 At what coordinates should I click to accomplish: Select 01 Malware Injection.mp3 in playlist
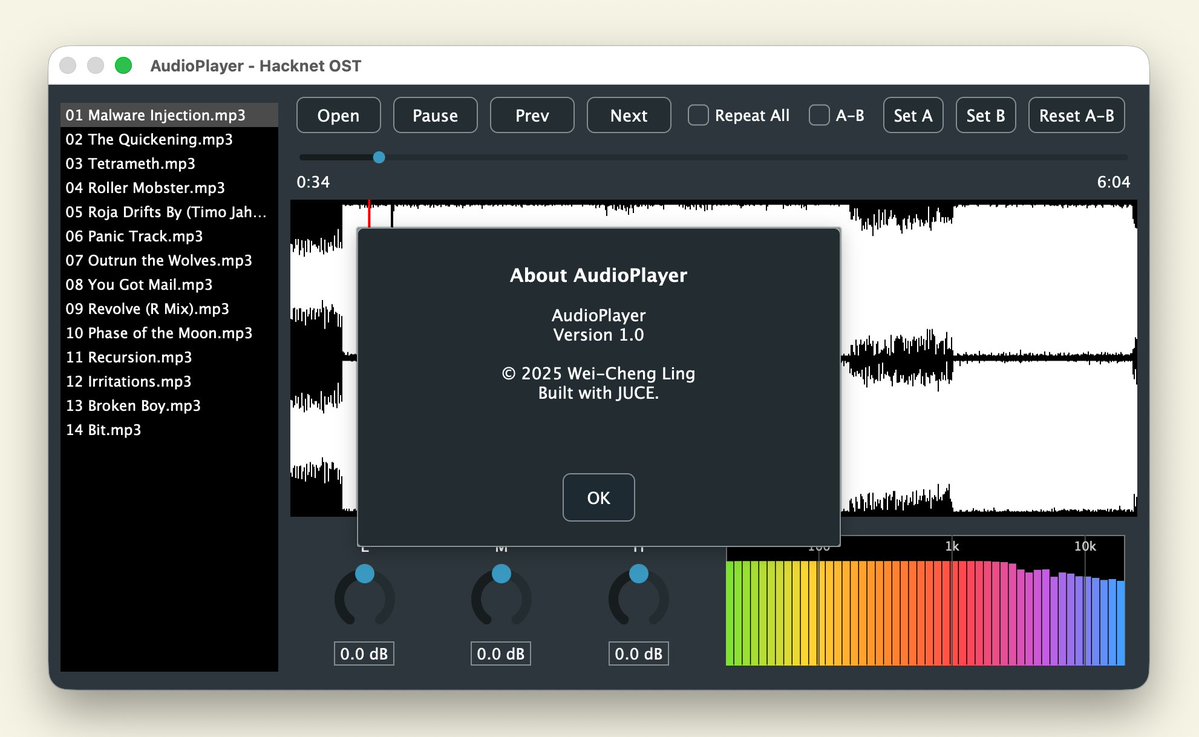coord(169,115)
